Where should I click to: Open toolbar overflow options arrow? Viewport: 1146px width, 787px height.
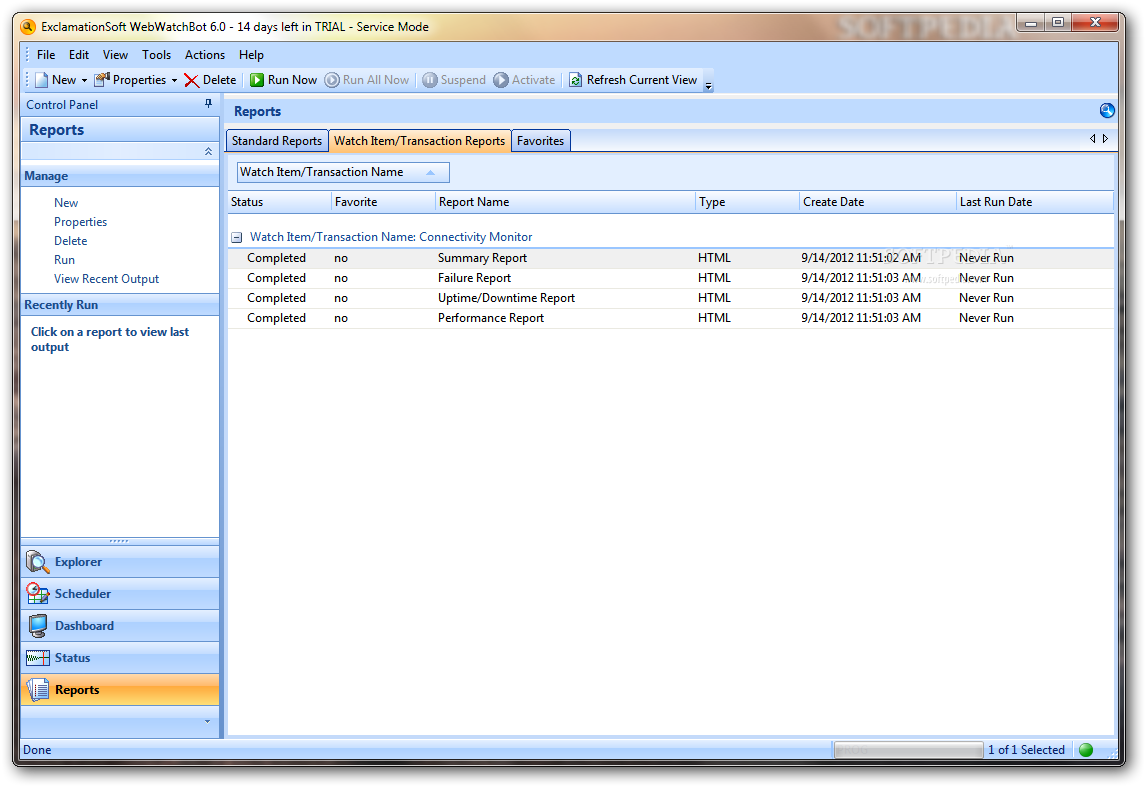coord(708,85)
